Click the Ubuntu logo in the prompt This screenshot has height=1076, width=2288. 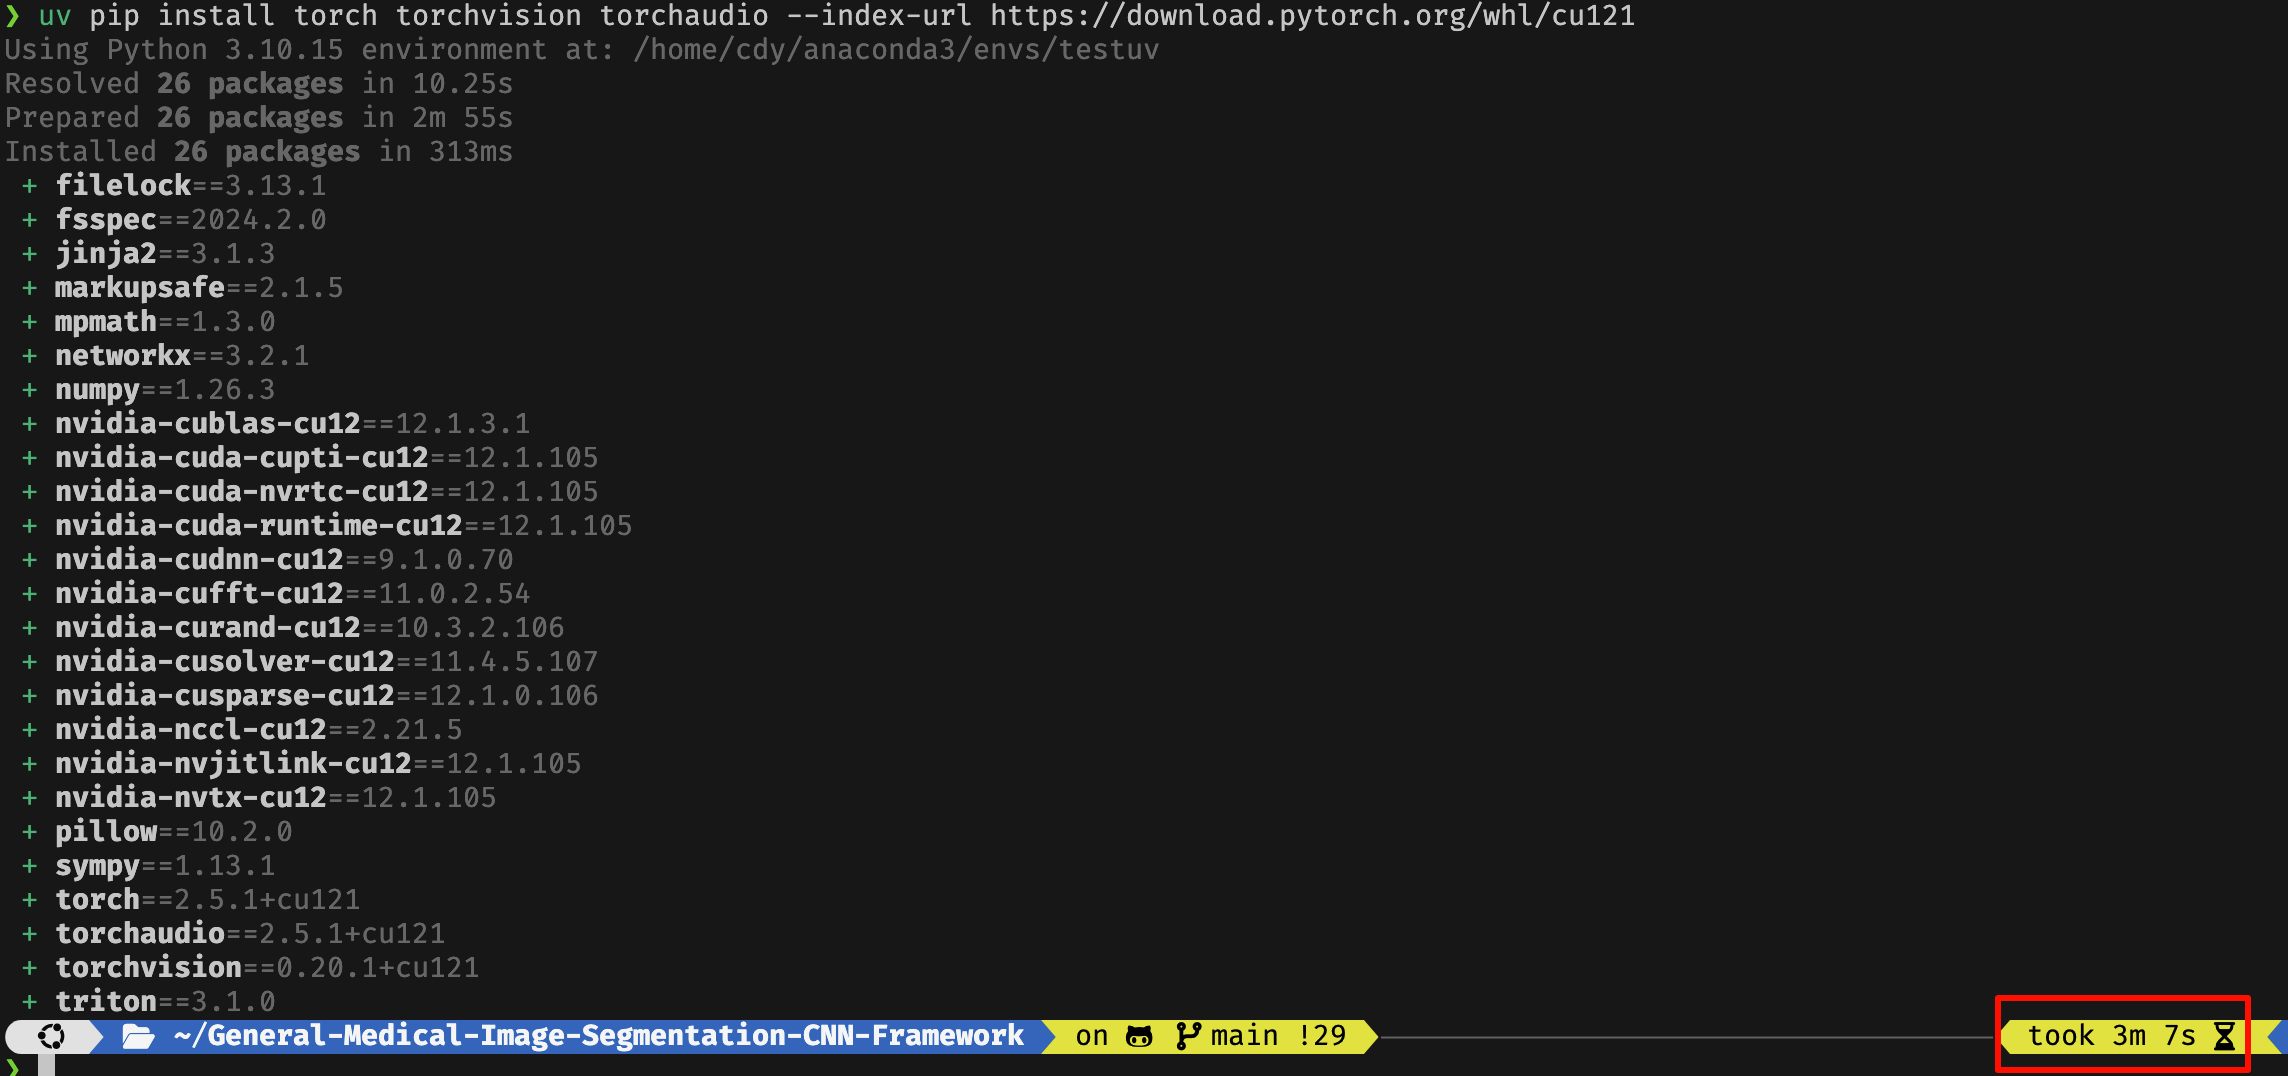click(x=51, y=1036)
